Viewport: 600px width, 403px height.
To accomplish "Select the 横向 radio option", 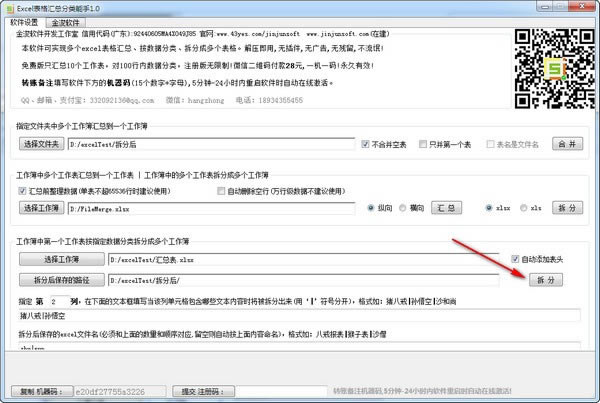I will 411,208.
